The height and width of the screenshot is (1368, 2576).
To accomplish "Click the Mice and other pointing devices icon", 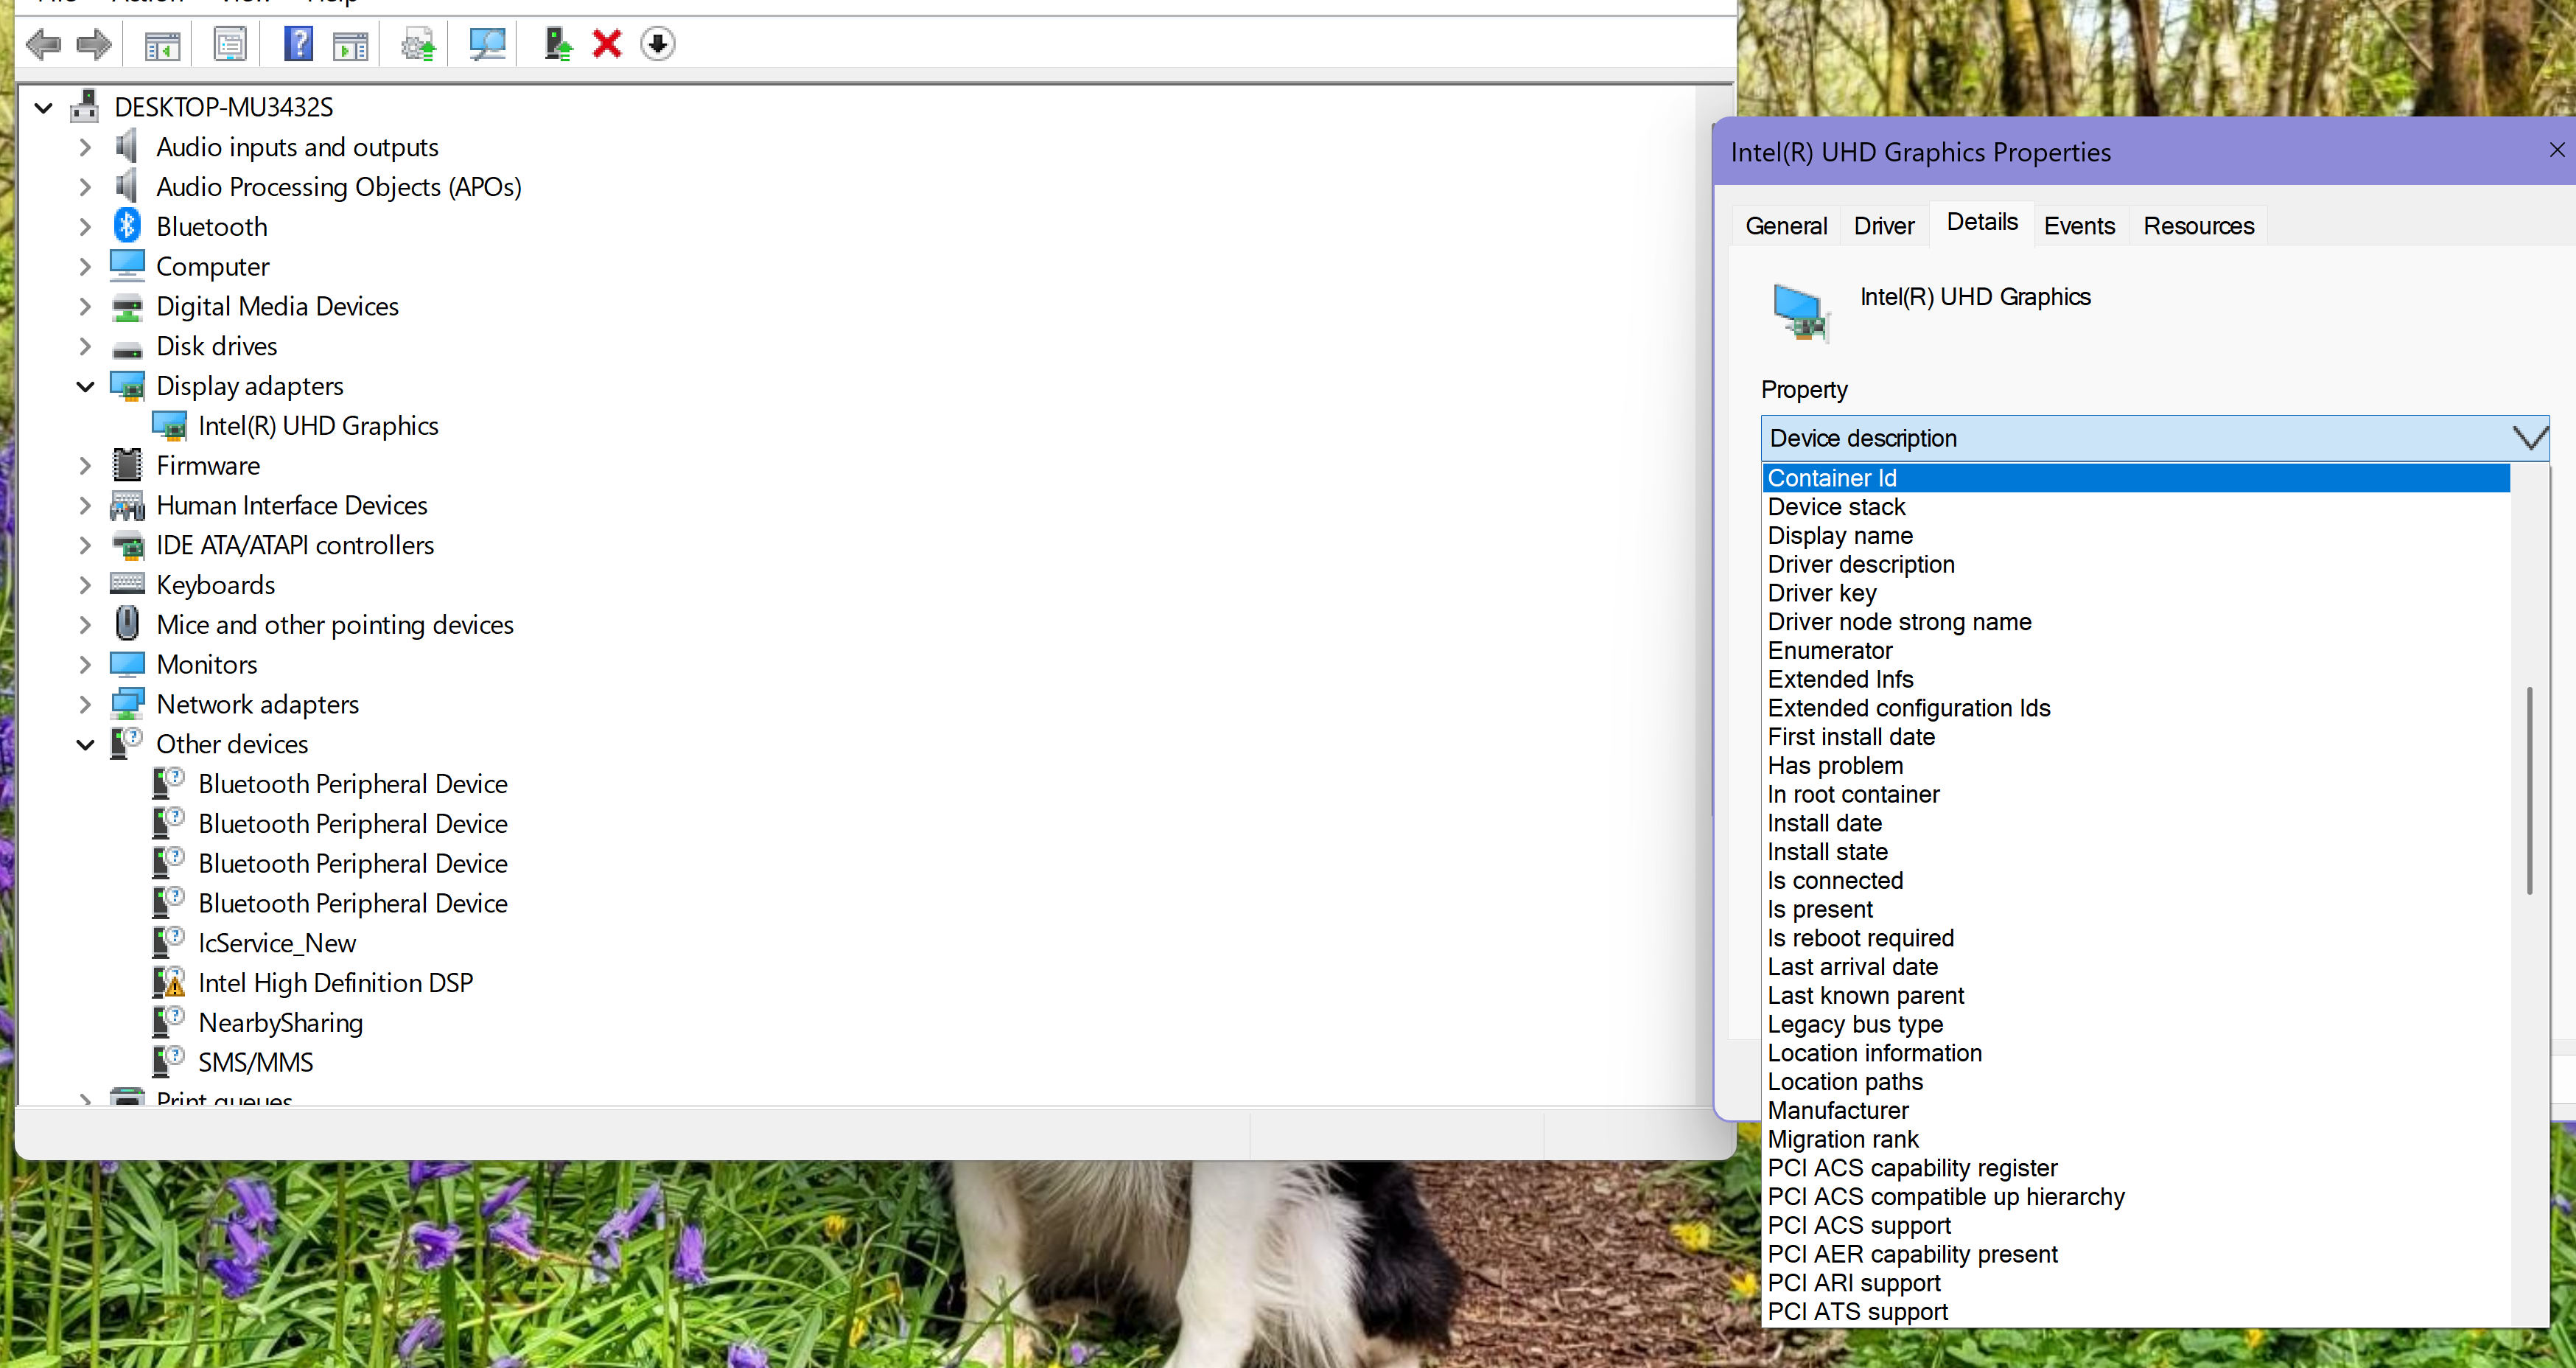I will (127, 624).
